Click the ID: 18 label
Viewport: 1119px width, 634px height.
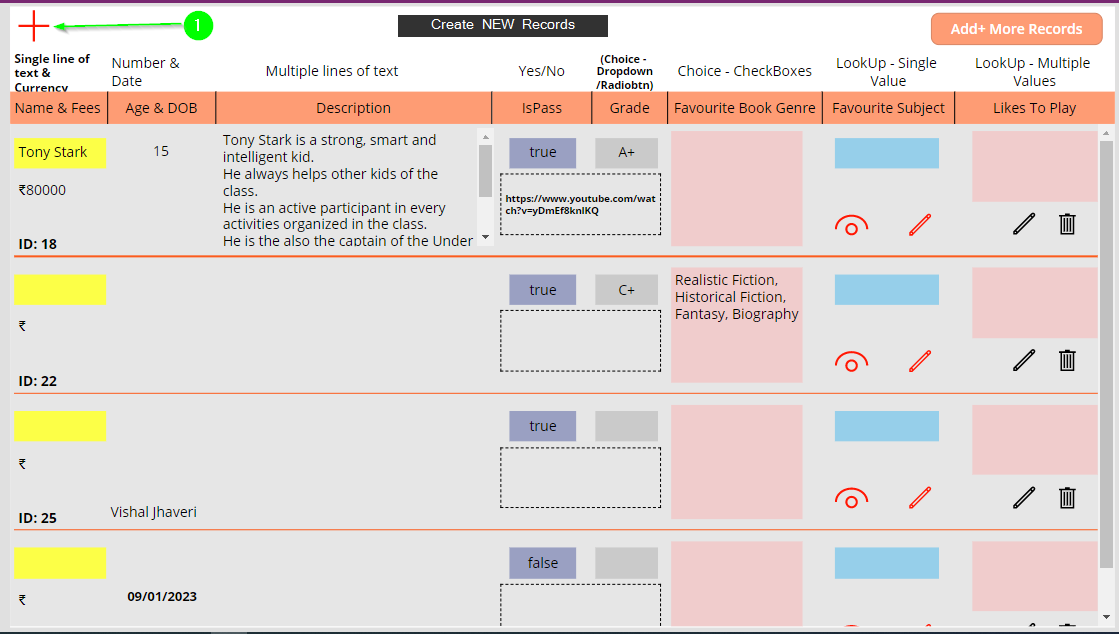(x=38, y=244)
